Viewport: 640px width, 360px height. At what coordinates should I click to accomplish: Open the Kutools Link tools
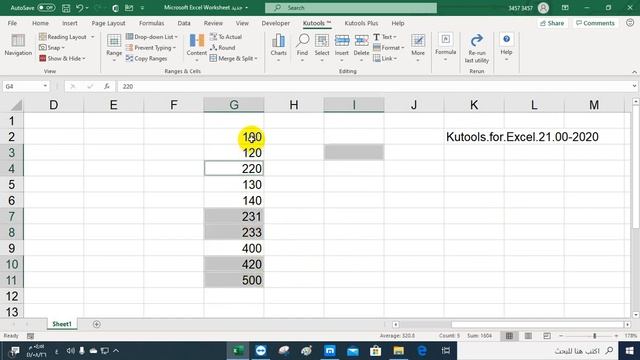click(385, 58)
